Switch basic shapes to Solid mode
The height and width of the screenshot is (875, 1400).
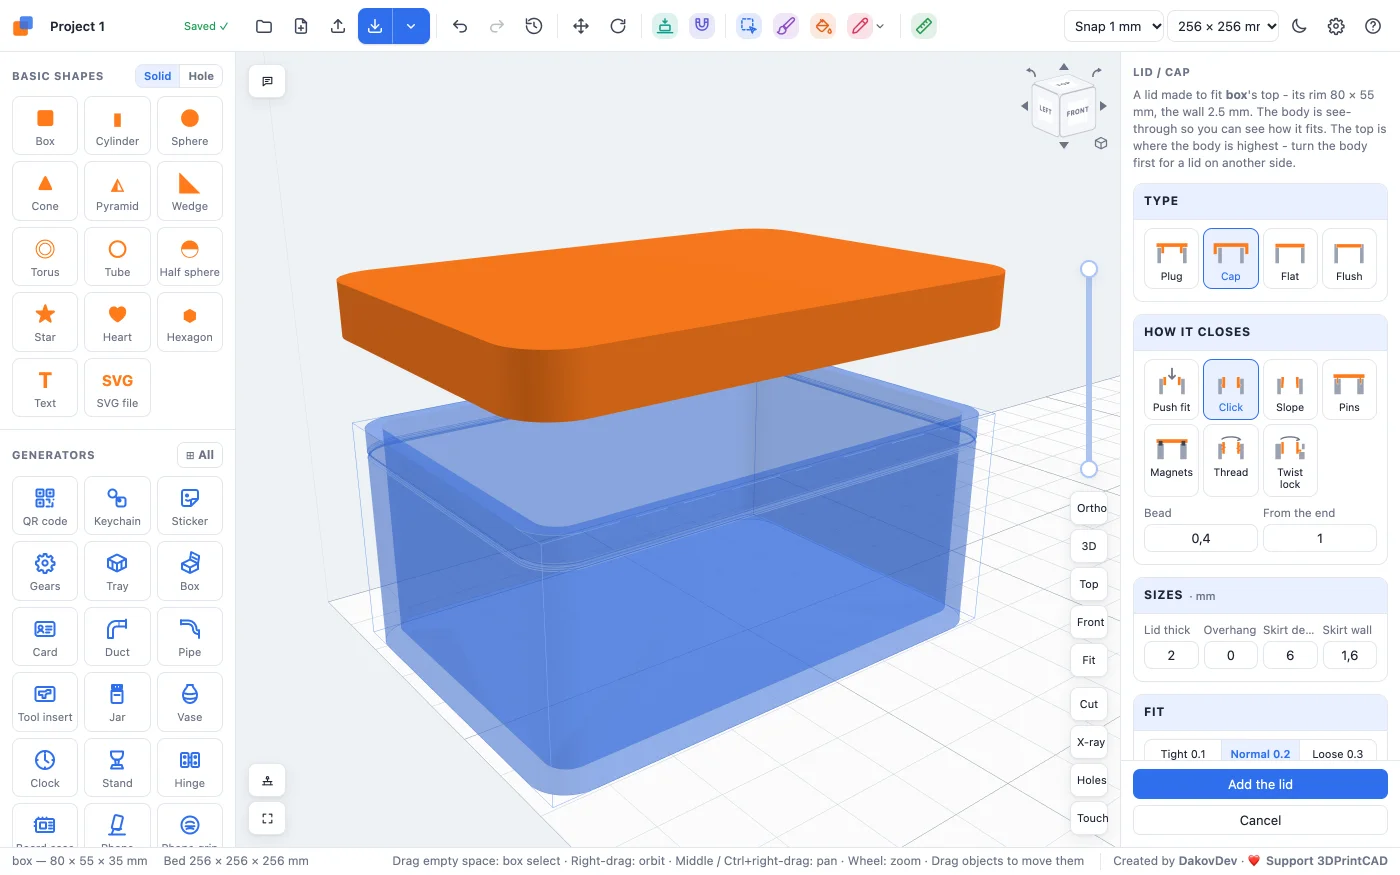click(x=157, y=76)
